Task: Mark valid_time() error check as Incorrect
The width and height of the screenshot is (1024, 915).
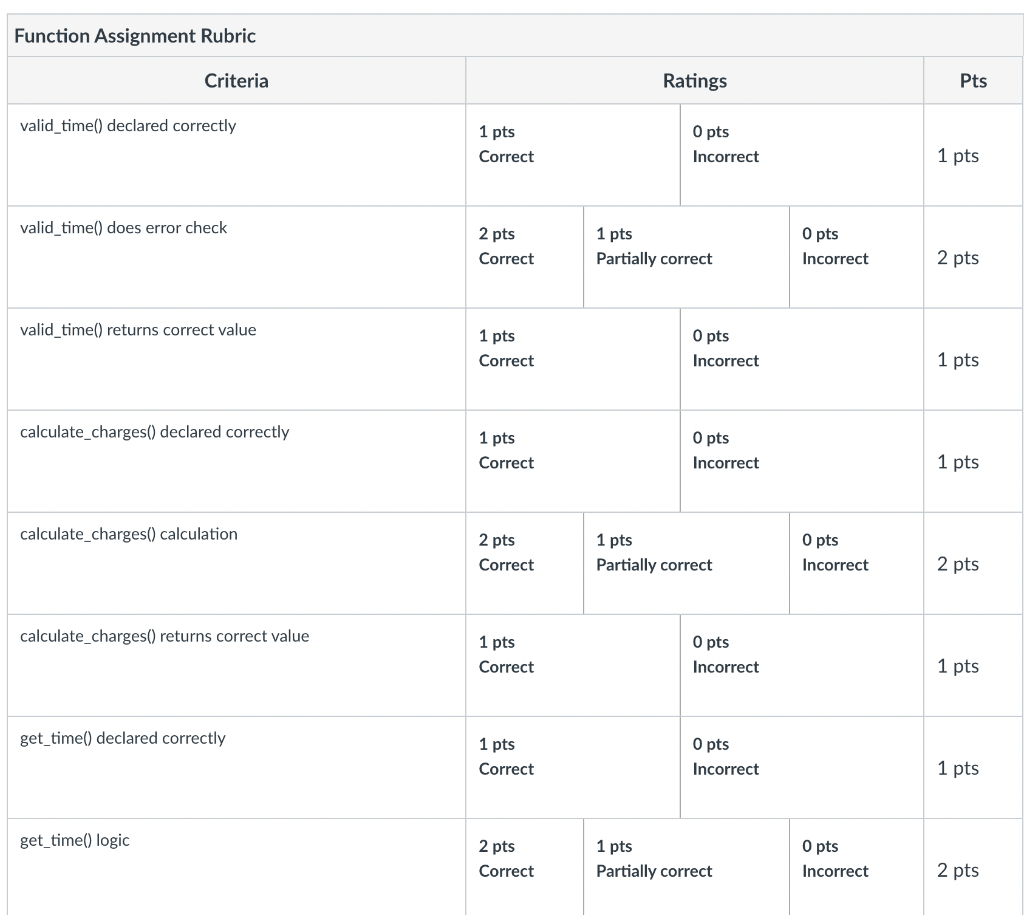Action: coord(856,257)
